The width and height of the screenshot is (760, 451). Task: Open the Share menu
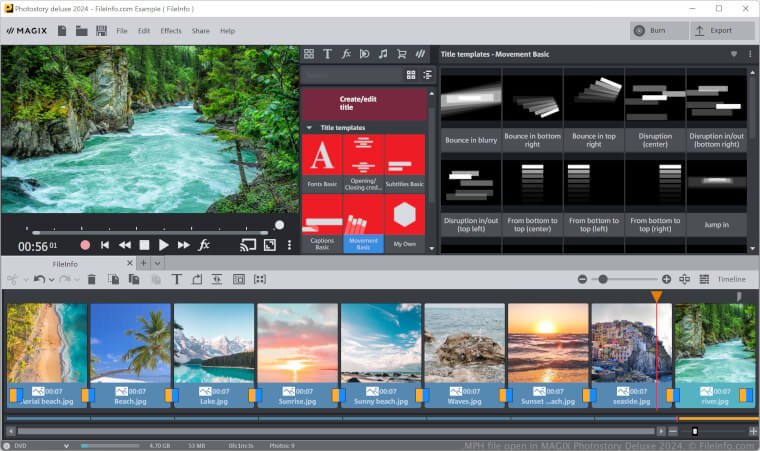point(201,31)
